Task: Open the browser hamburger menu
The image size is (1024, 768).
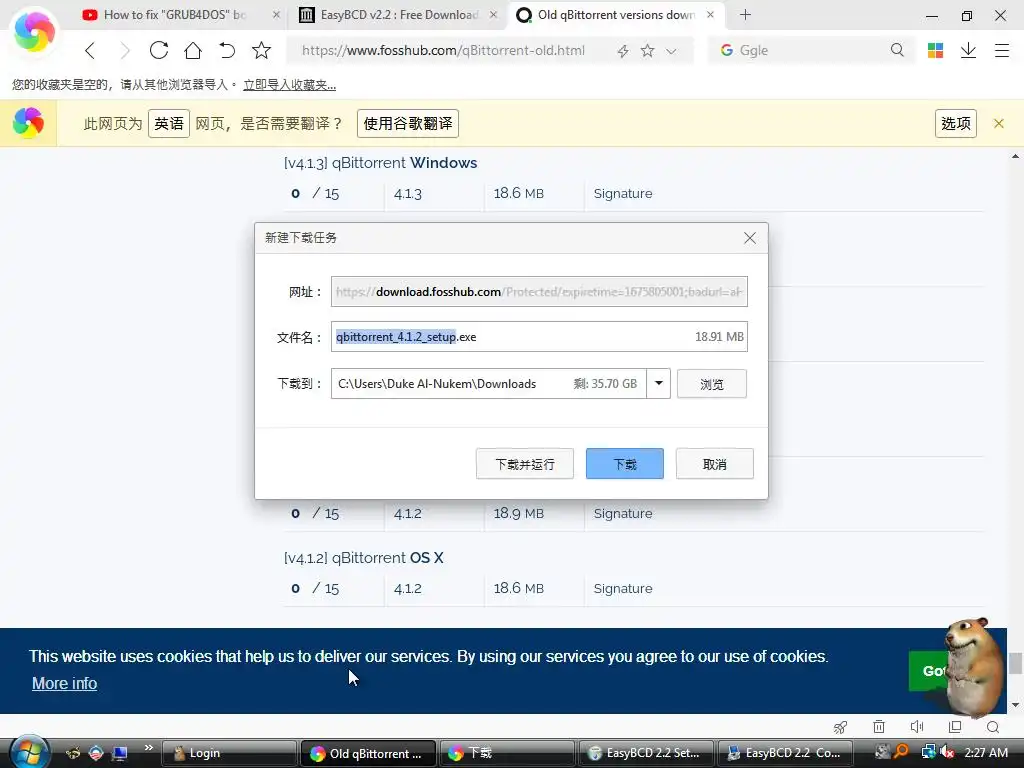Action: tap(1002, 50)
